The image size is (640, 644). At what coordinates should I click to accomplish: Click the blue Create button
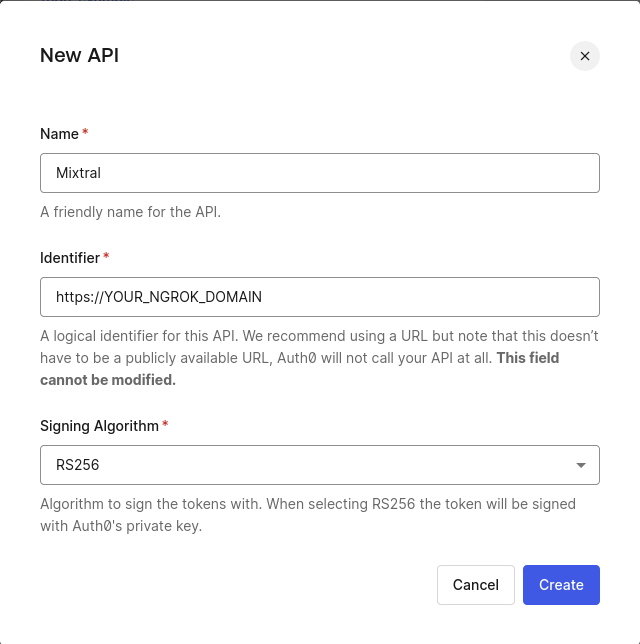(561, 585)
